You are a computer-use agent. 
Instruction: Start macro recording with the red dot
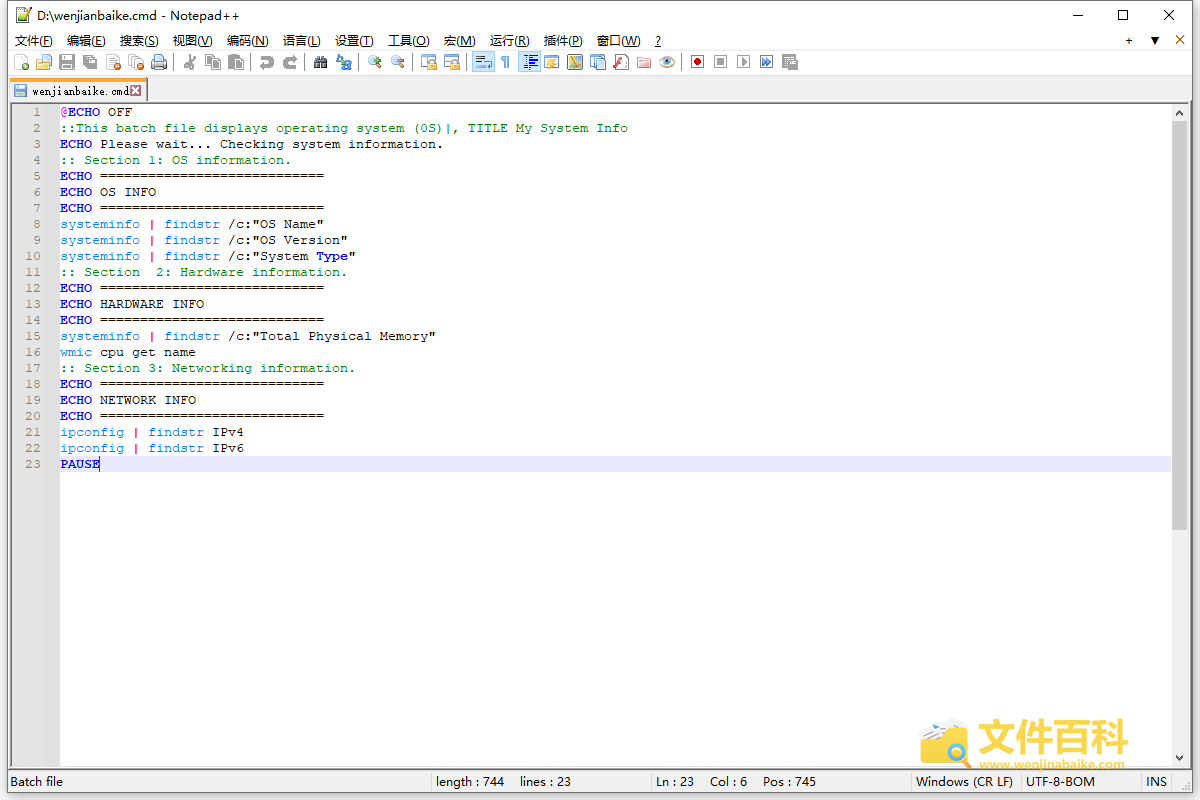[697, 62]
